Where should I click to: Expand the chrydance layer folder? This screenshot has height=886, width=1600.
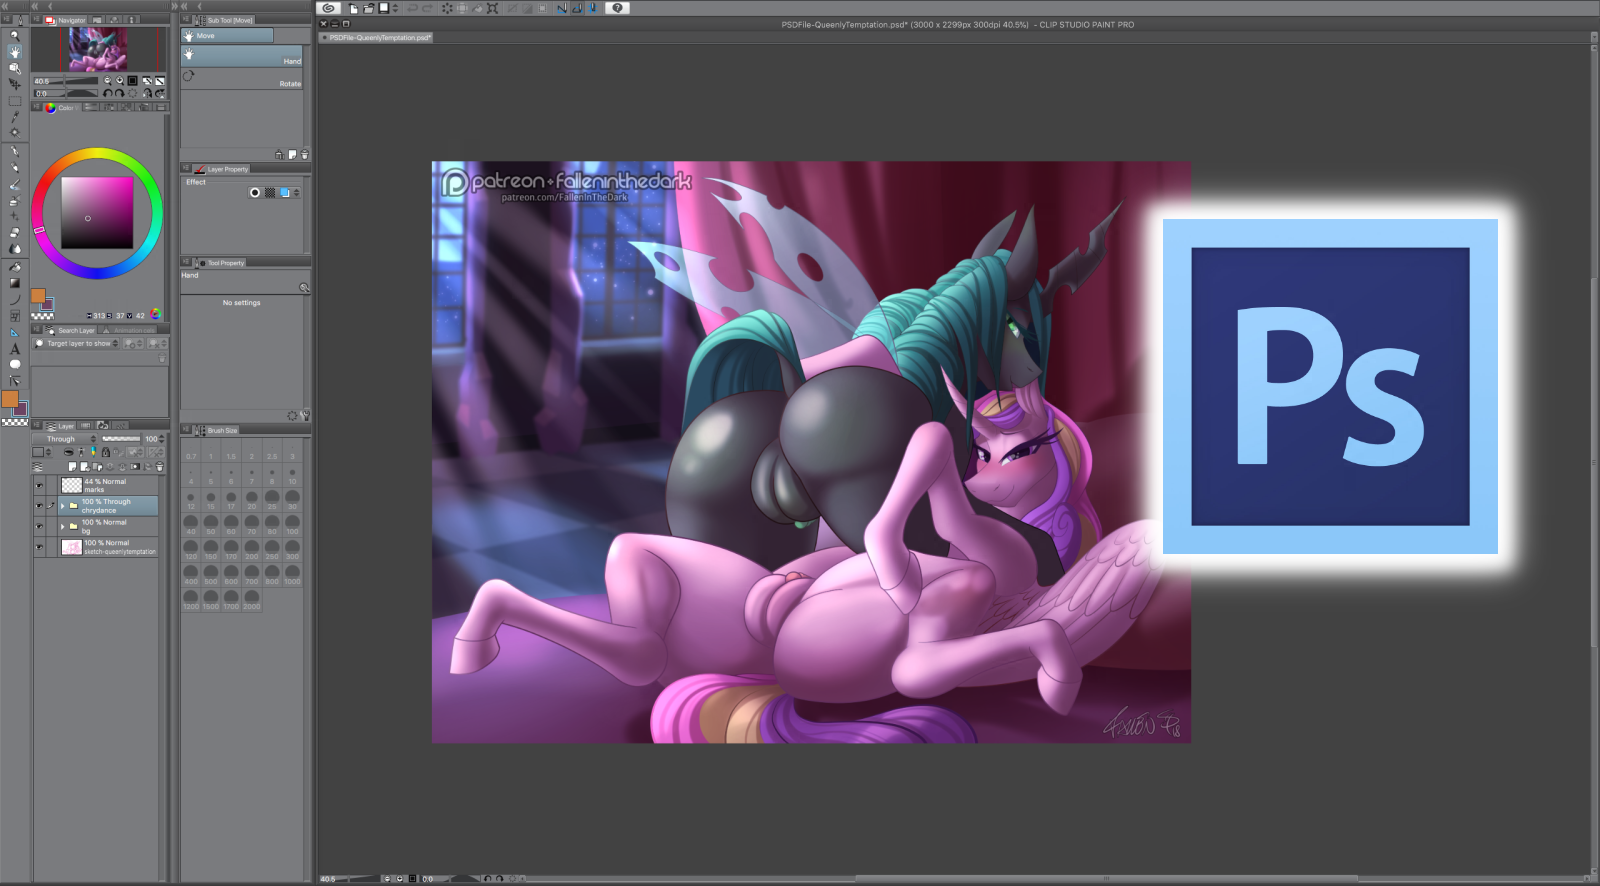(62, 506)
